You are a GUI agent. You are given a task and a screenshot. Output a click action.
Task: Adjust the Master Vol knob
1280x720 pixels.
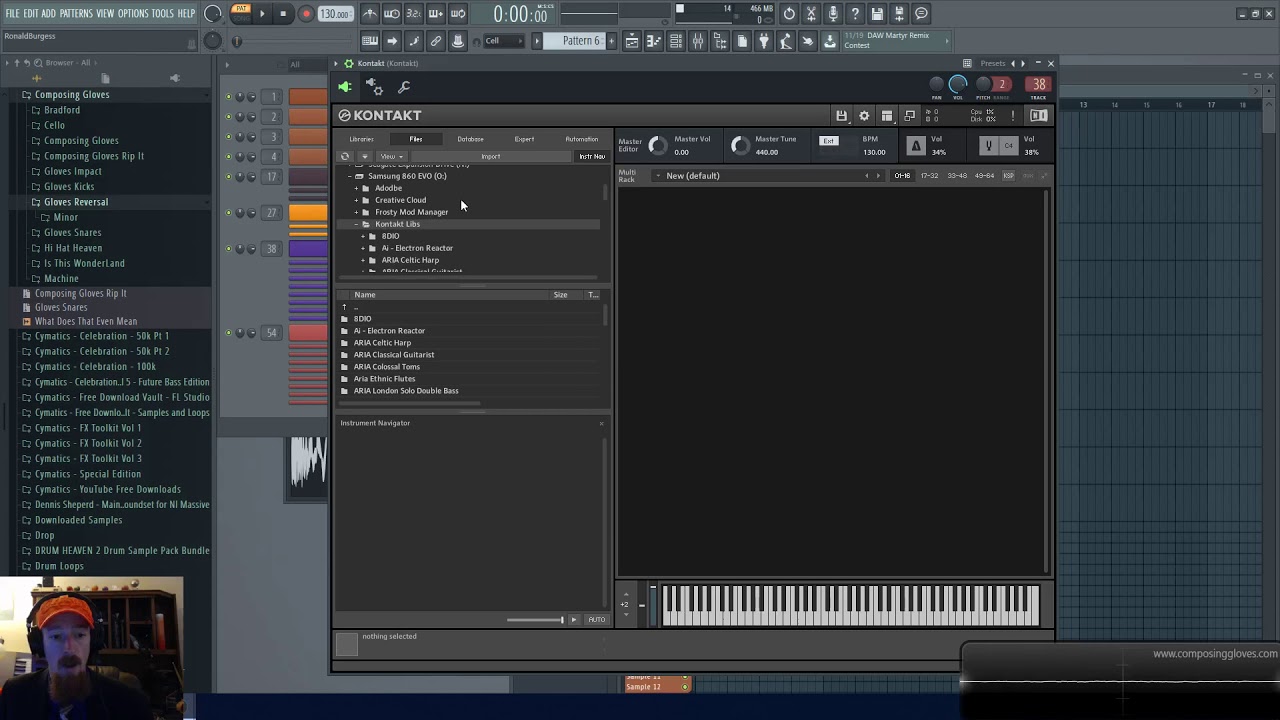click(657, 146)
